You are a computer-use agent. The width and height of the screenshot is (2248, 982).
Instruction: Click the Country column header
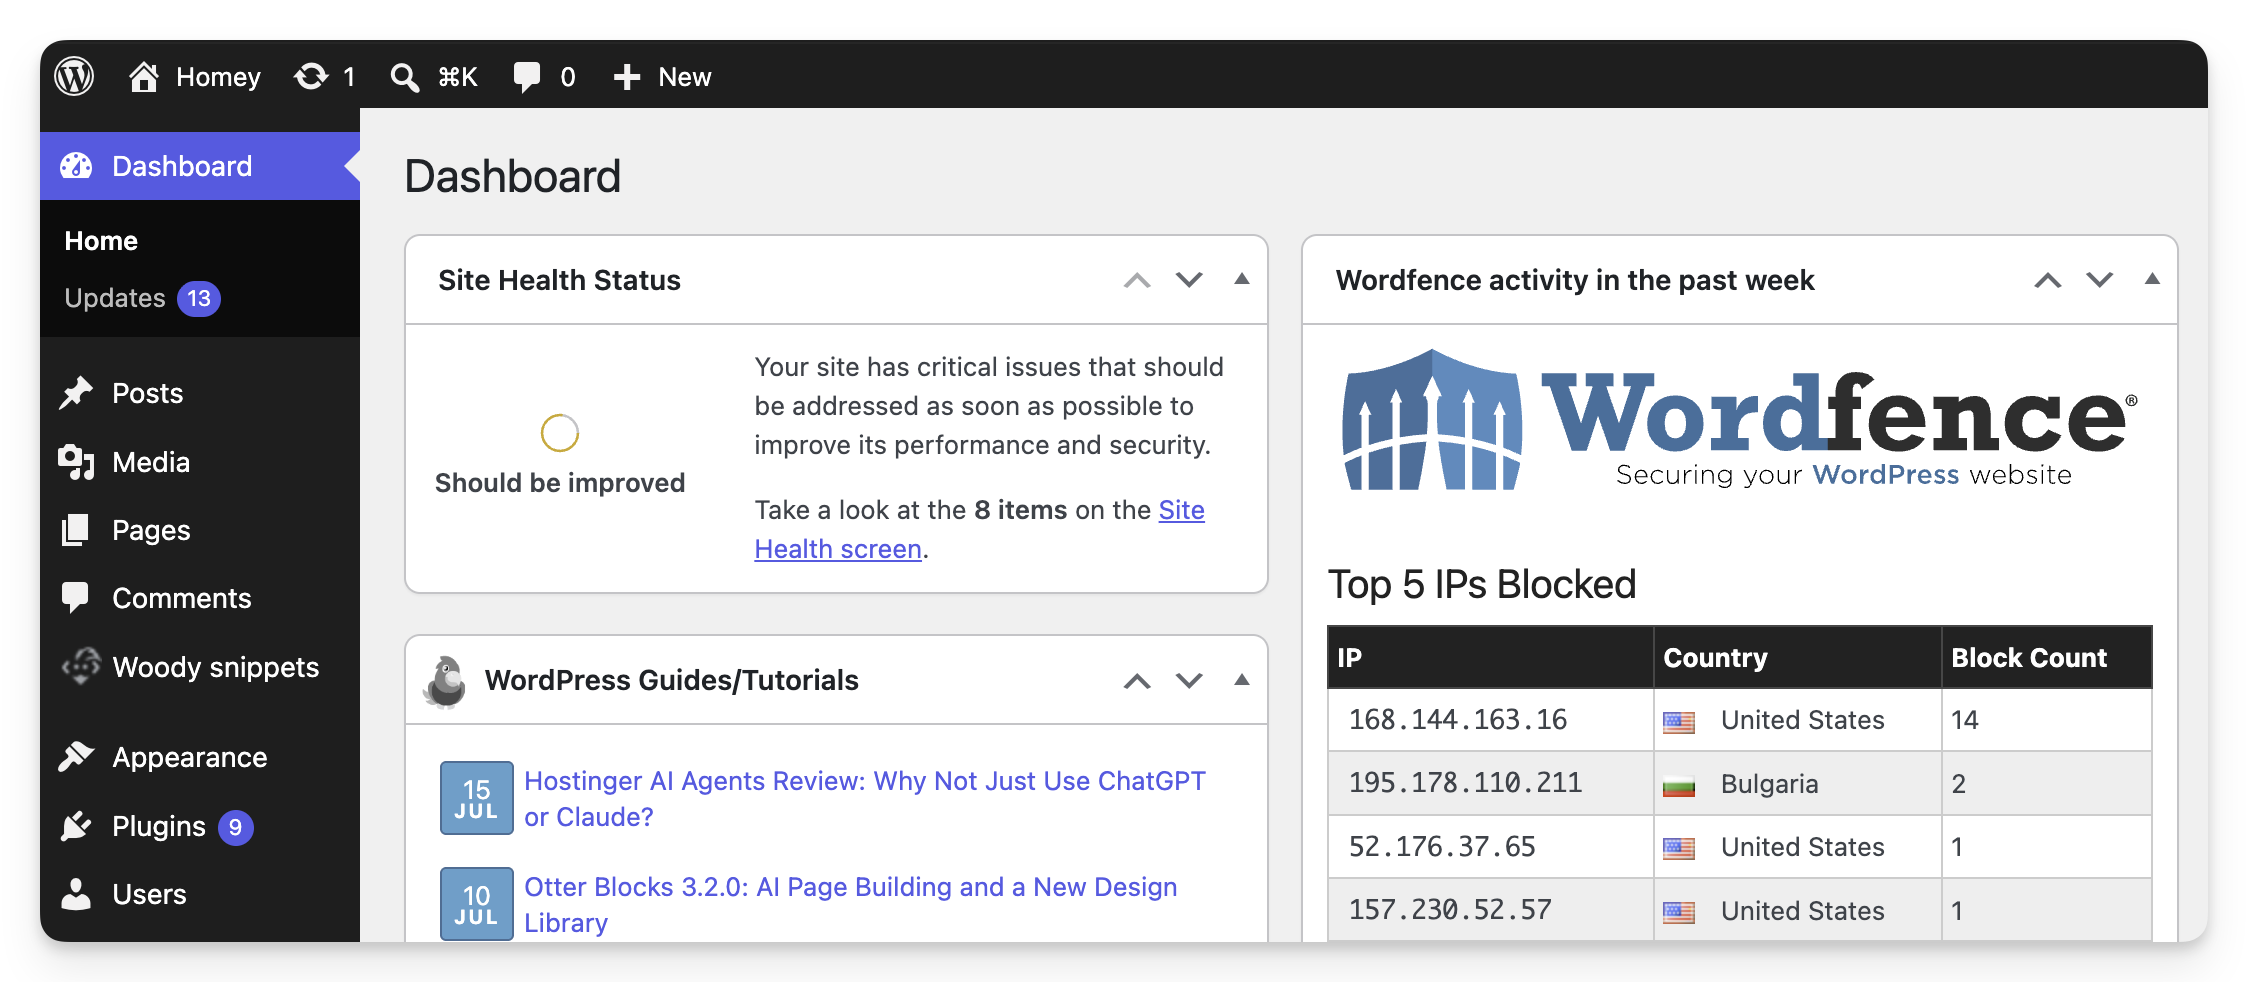click(x=1797, y=657)
